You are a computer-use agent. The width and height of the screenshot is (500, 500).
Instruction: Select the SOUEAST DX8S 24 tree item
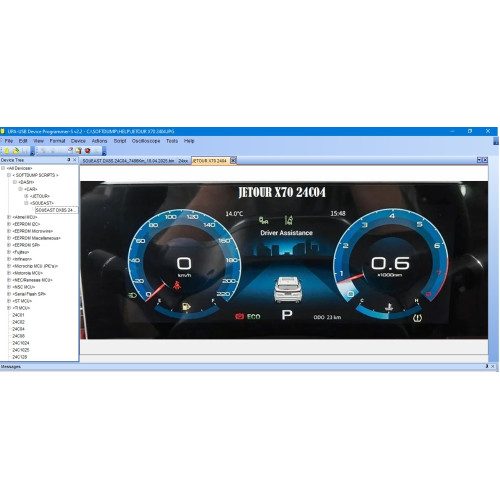click(x=56, y=210)
